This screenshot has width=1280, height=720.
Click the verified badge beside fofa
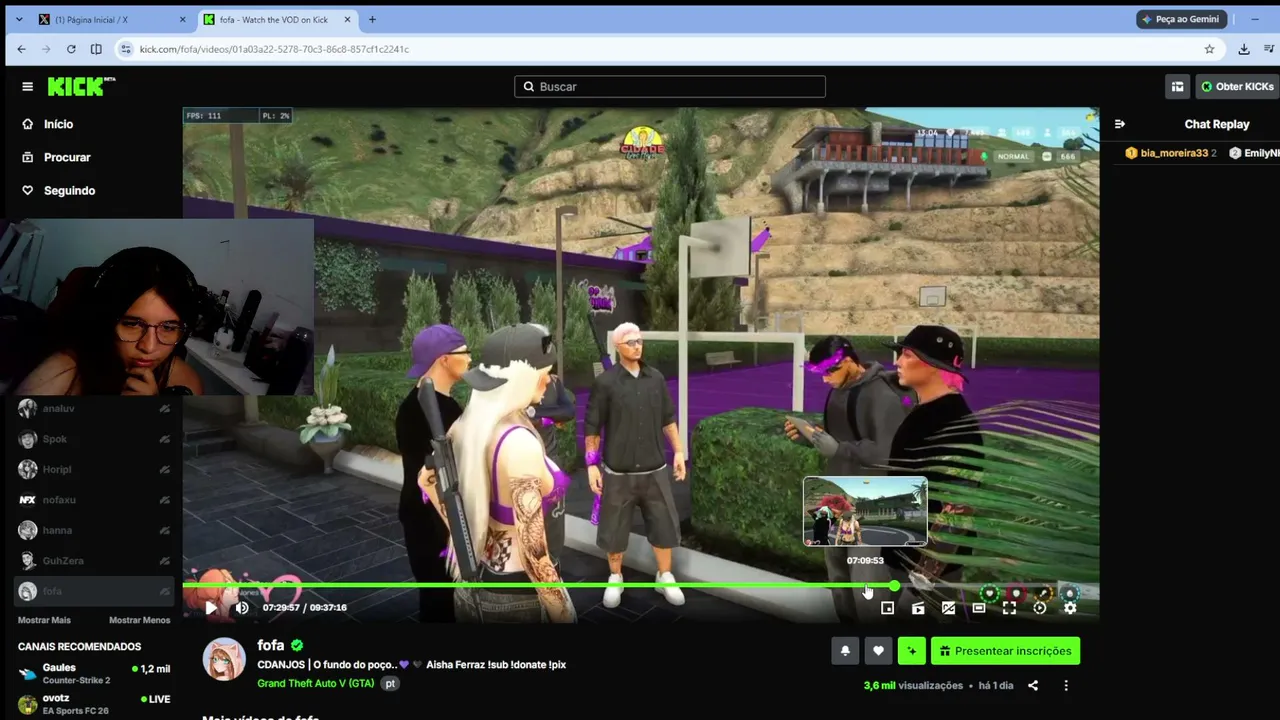[297, 646]
